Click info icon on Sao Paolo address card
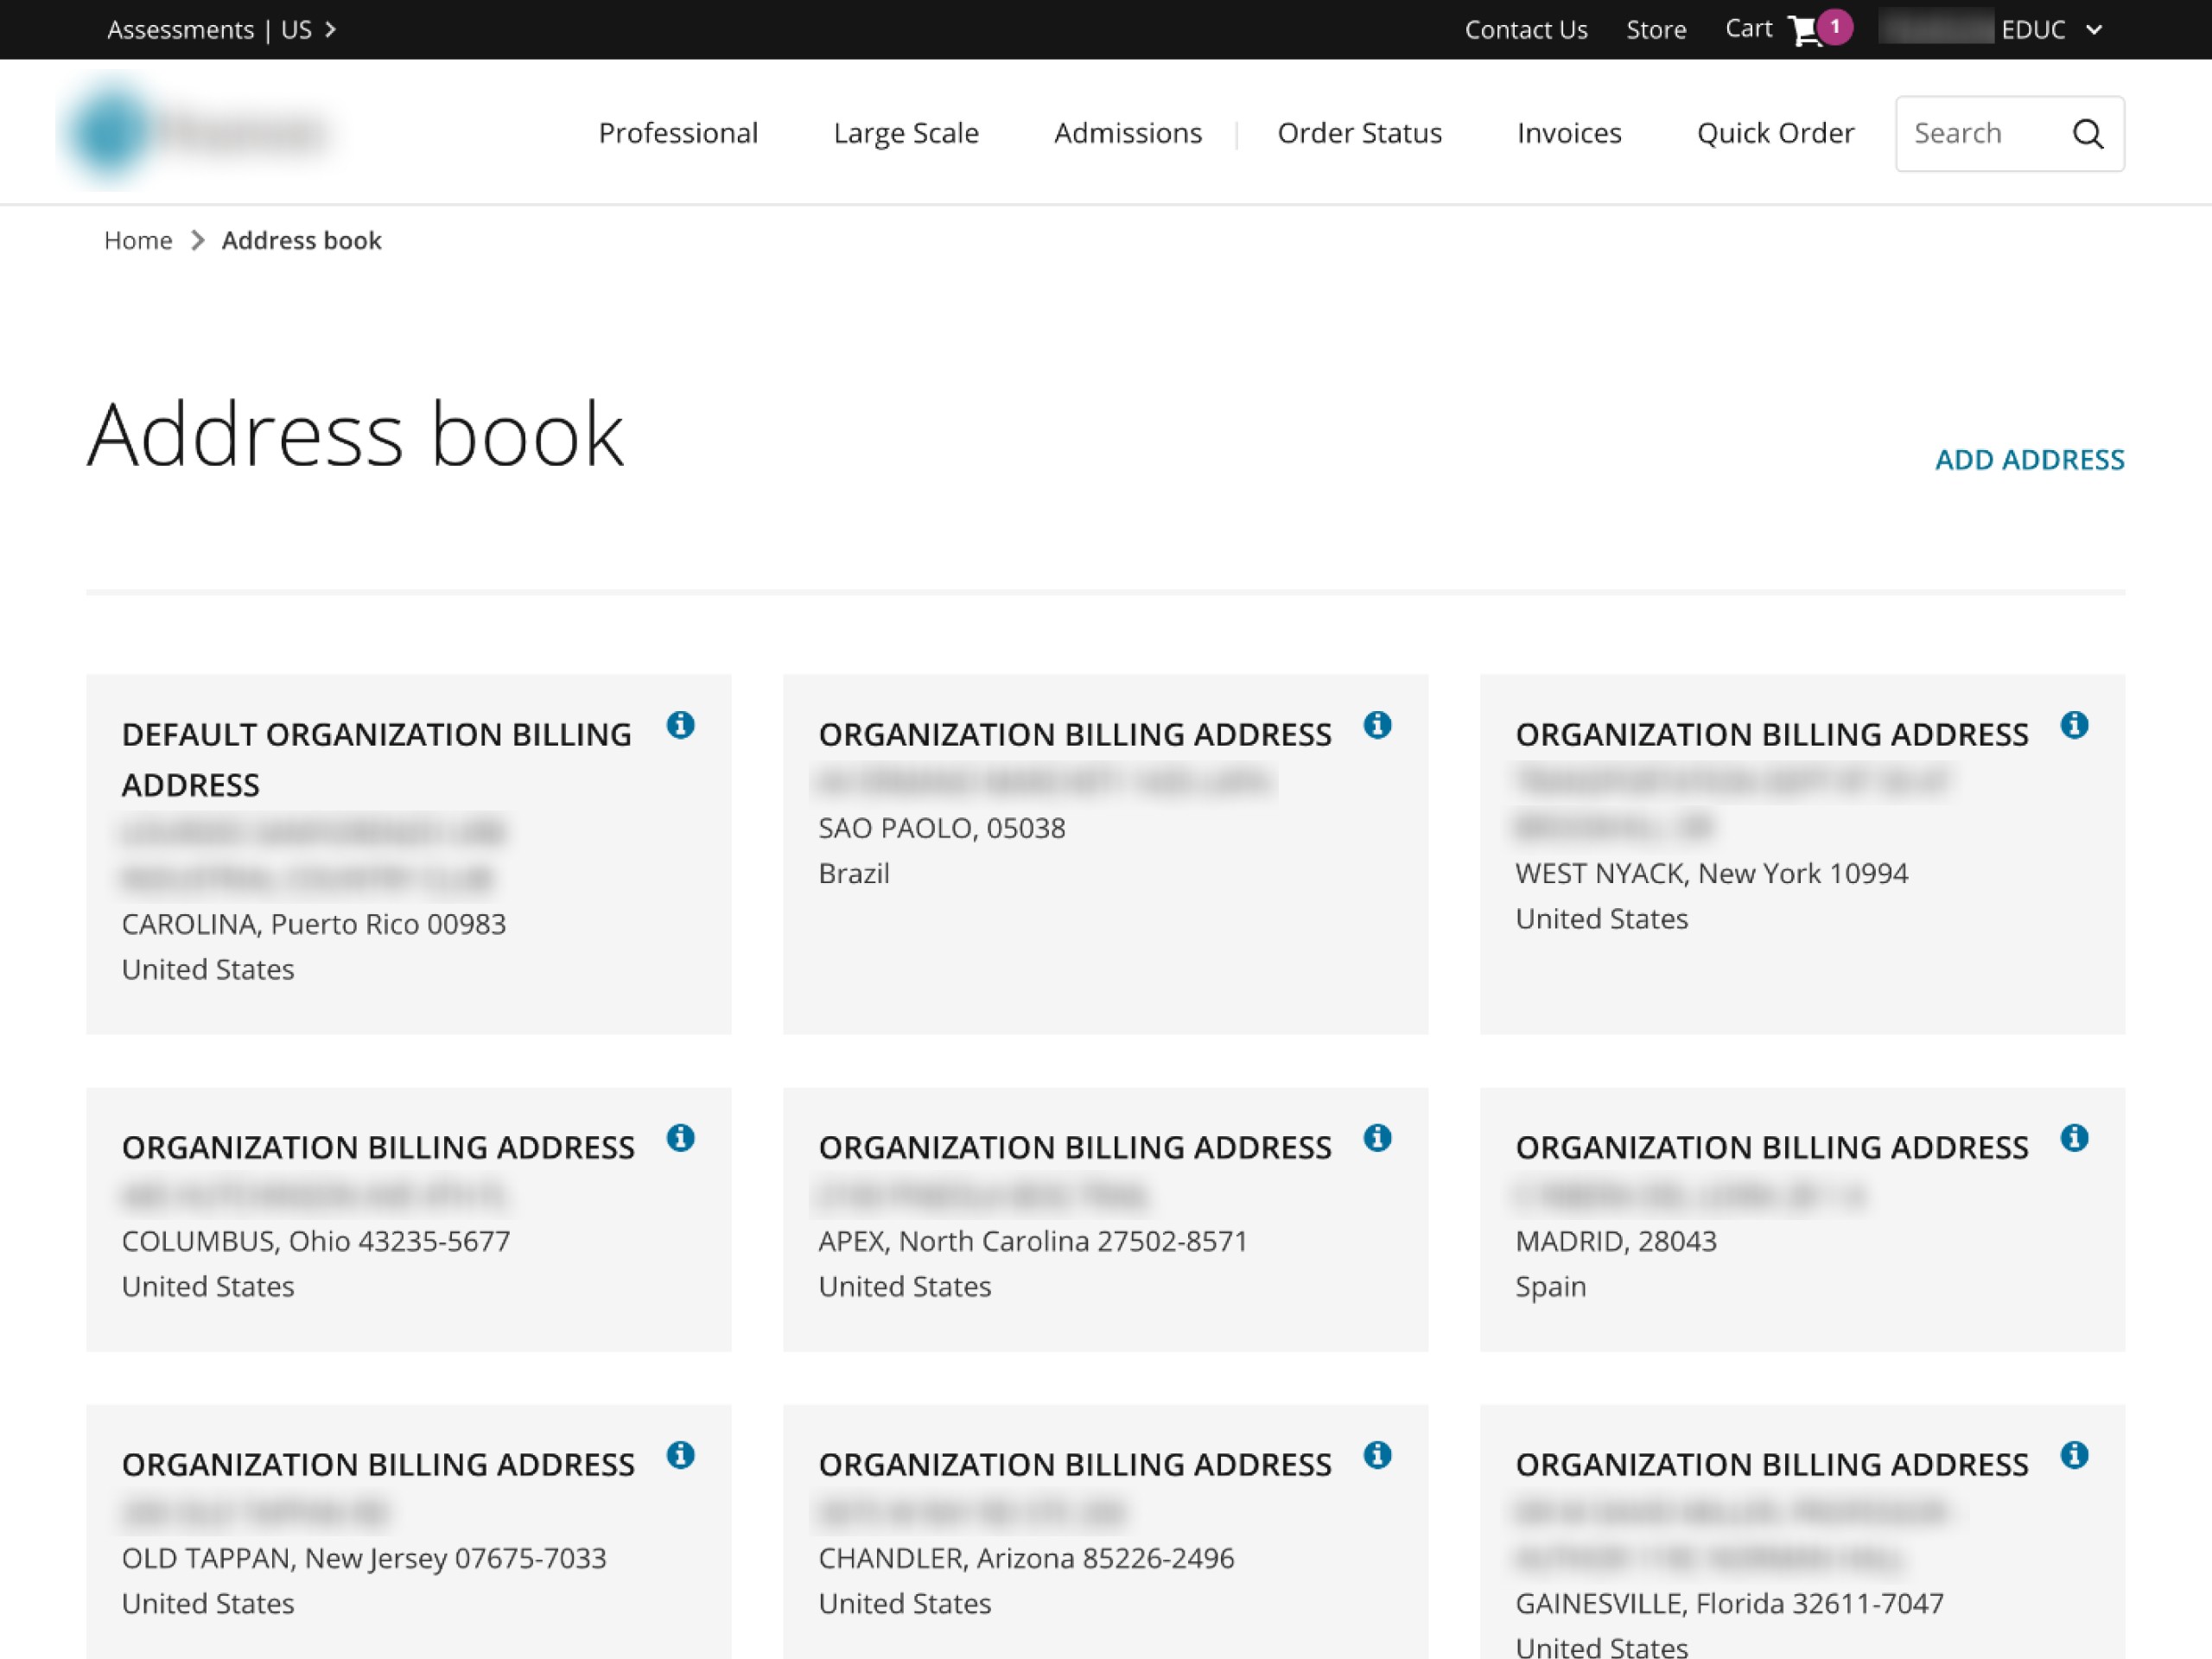Viewport: 2212px width, 1659px height. click(x=1377, y=725)
